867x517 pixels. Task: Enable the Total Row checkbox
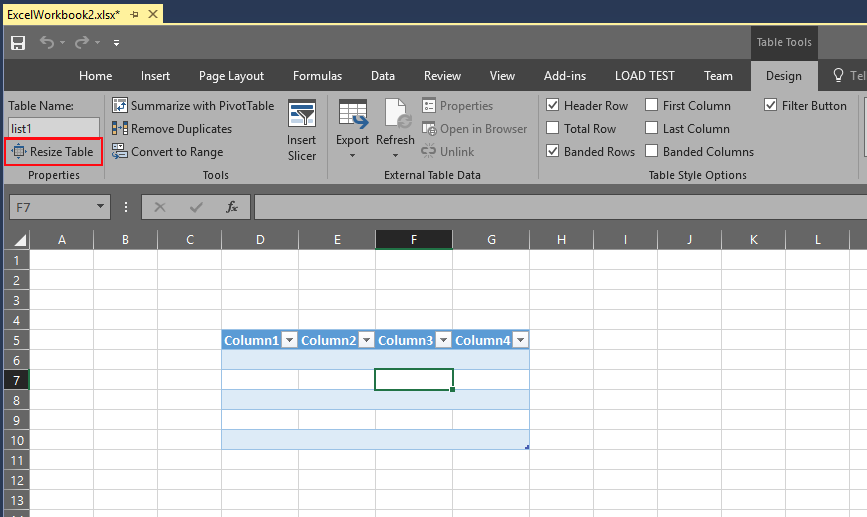[552, 128]
